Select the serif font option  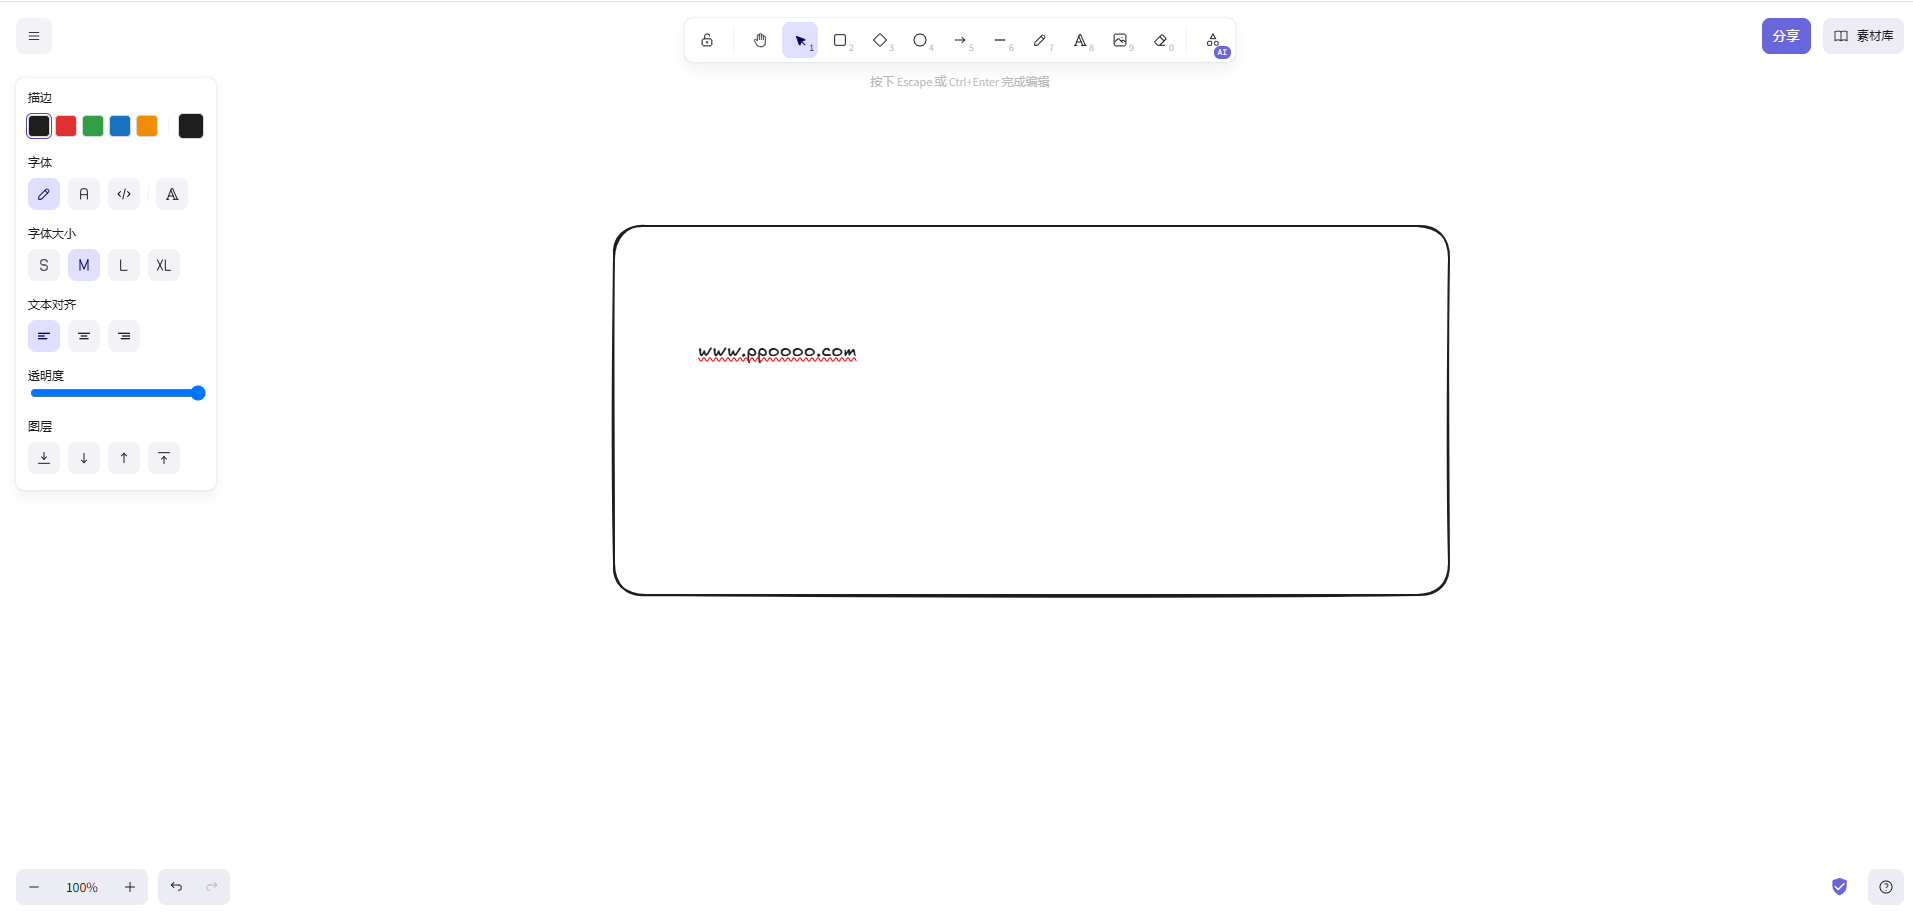pyautogui.click(x=172, y=194)
